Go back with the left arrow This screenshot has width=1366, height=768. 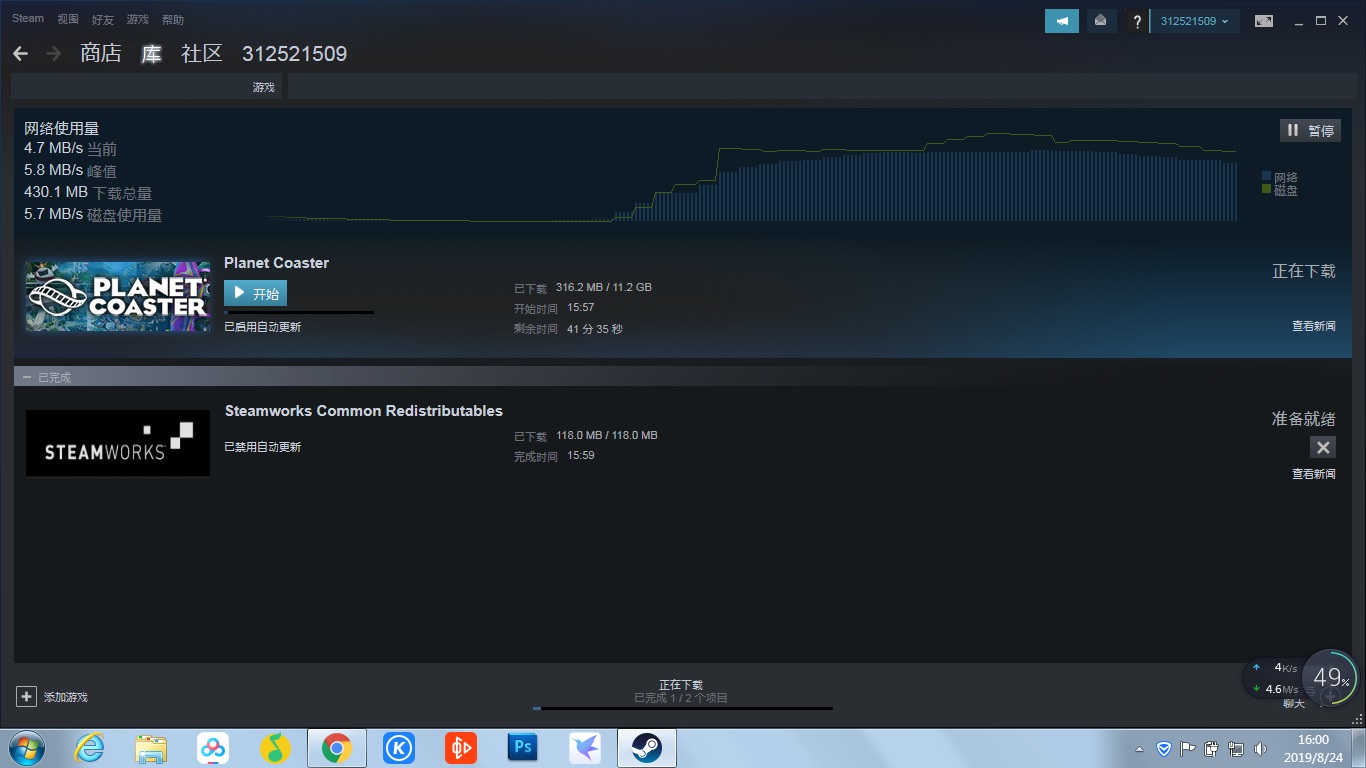(21, 54)
